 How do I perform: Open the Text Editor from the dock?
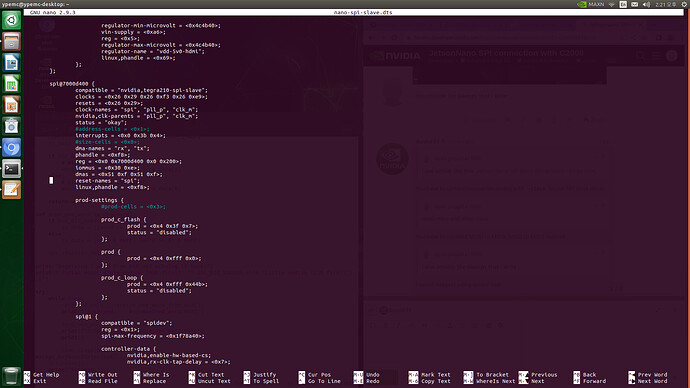click(11, 190)
